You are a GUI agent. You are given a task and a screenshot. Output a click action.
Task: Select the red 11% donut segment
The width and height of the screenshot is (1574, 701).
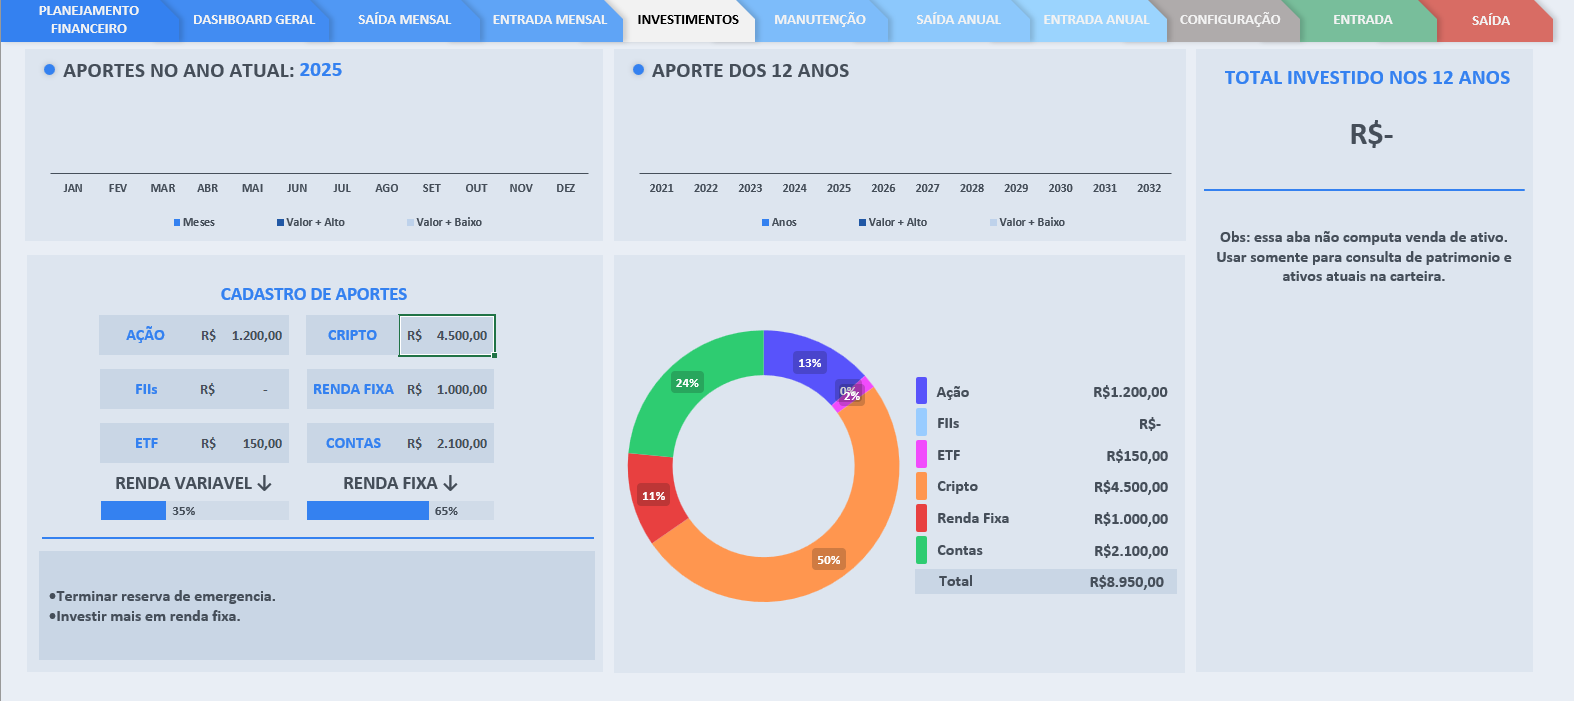[655, 495]
